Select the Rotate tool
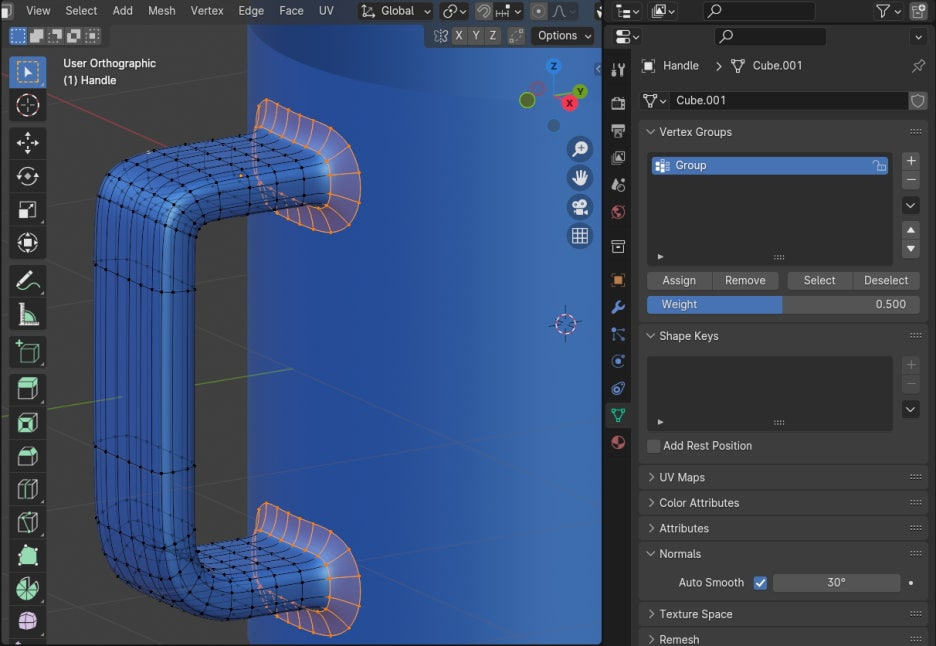Screen dimensions: 936x646 pyautogui.click(x=28, y=176)
